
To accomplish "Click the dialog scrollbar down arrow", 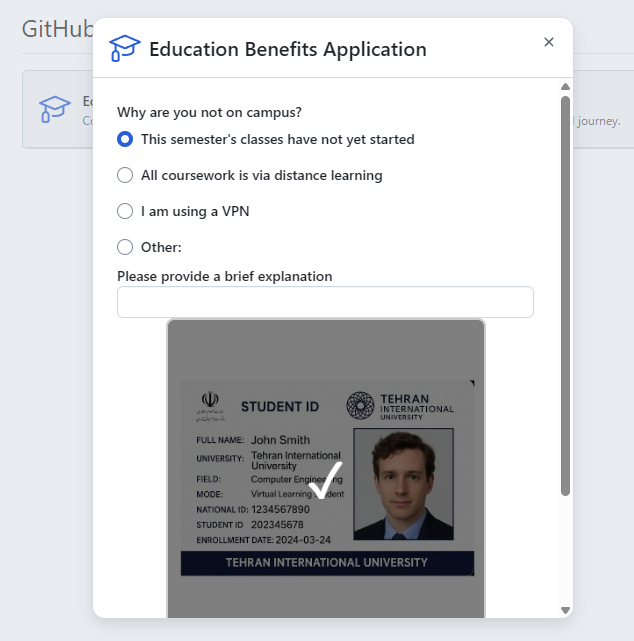I will click(x=565, y=609).
